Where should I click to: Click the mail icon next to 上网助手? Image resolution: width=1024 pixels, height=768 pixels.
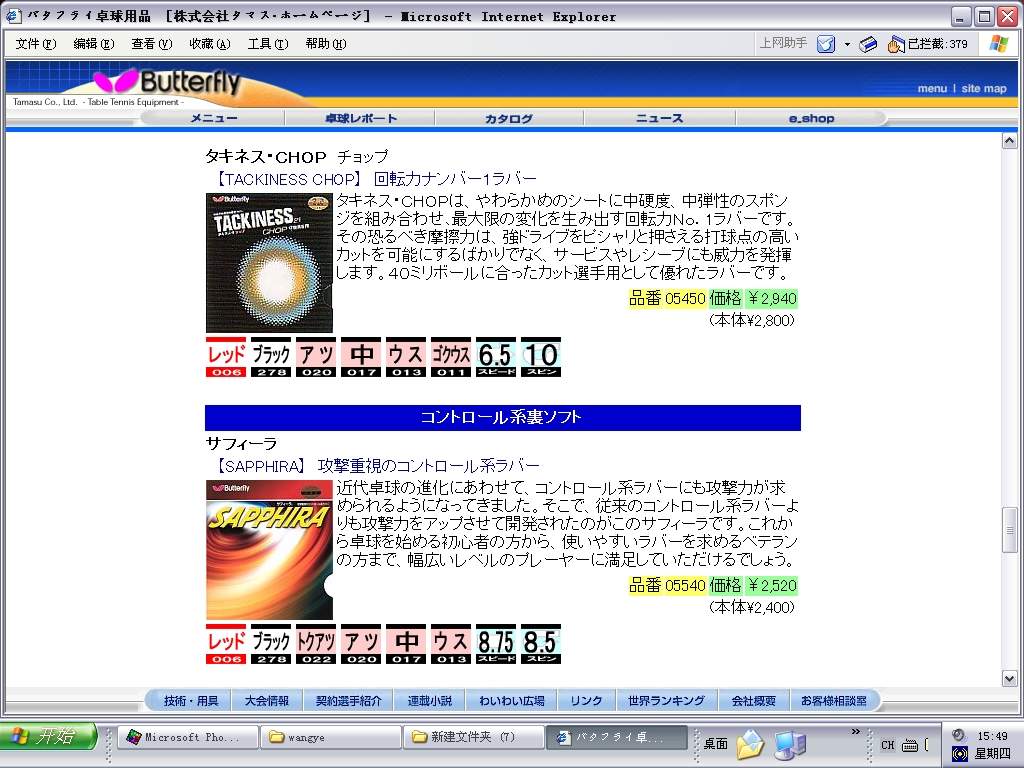[826, 44]
